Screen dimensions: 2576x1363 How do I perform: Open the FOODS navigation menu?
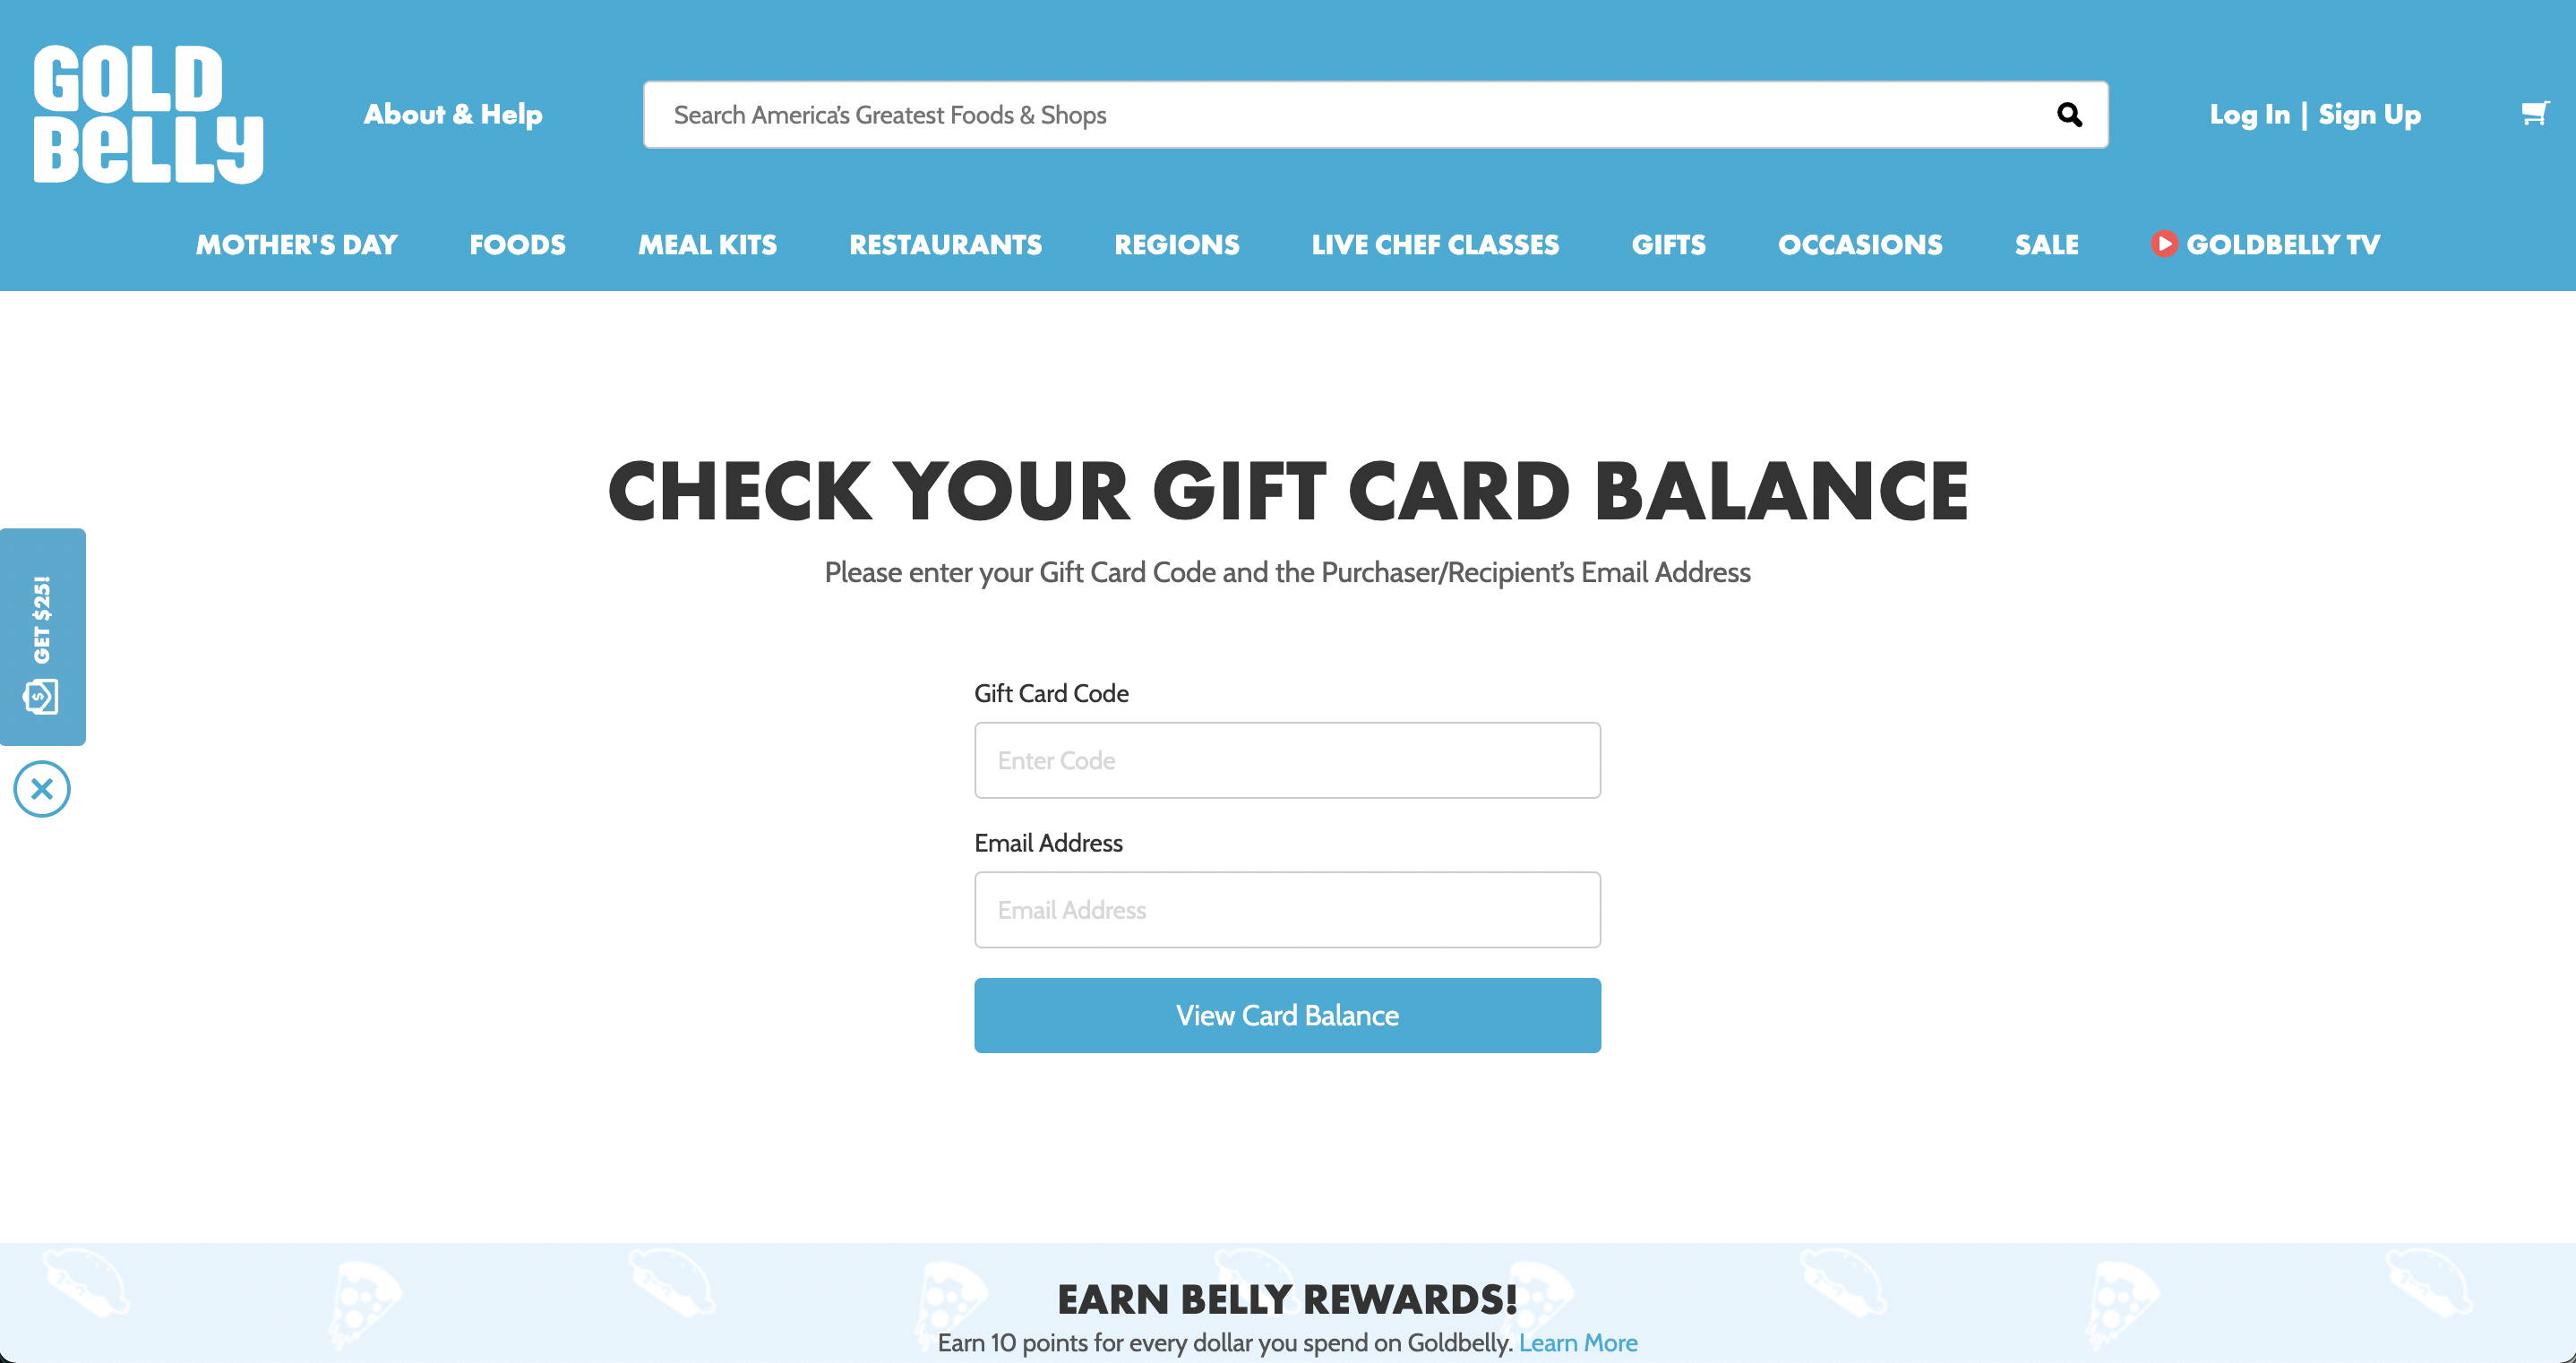[x=518, y=244]
